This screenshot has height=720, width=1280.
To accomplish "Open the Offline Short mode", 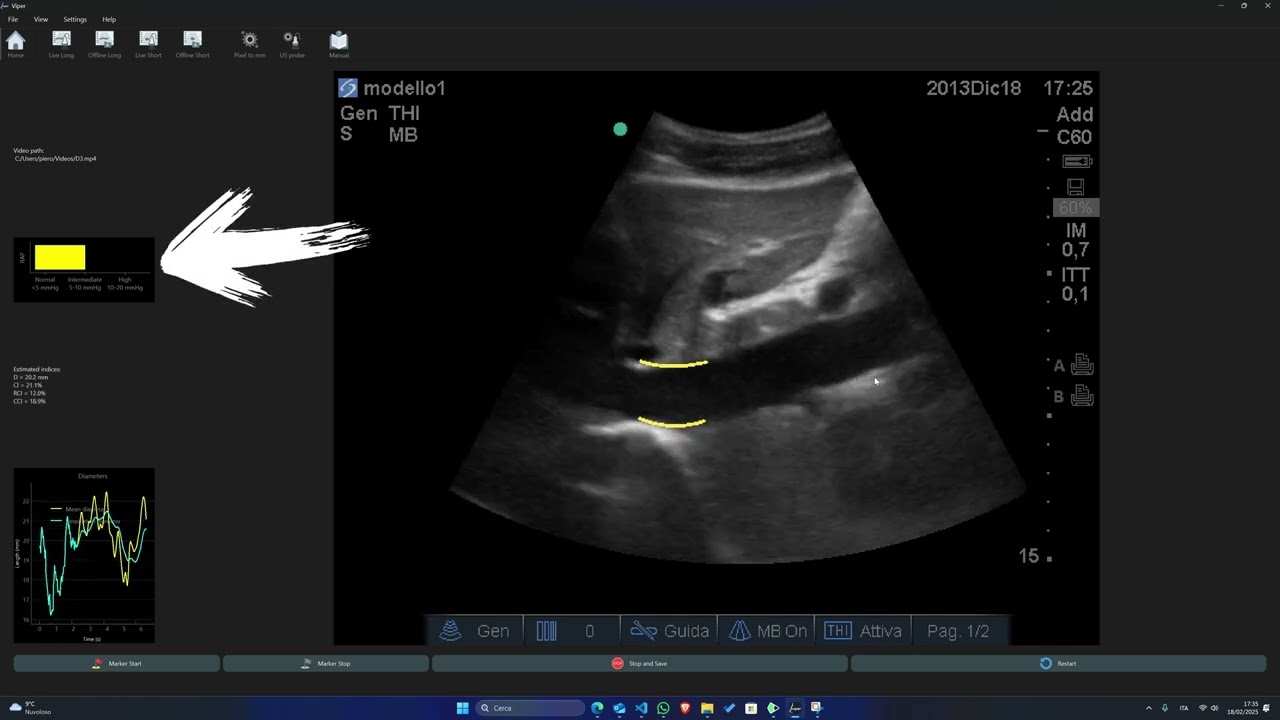I will point(192,44).
